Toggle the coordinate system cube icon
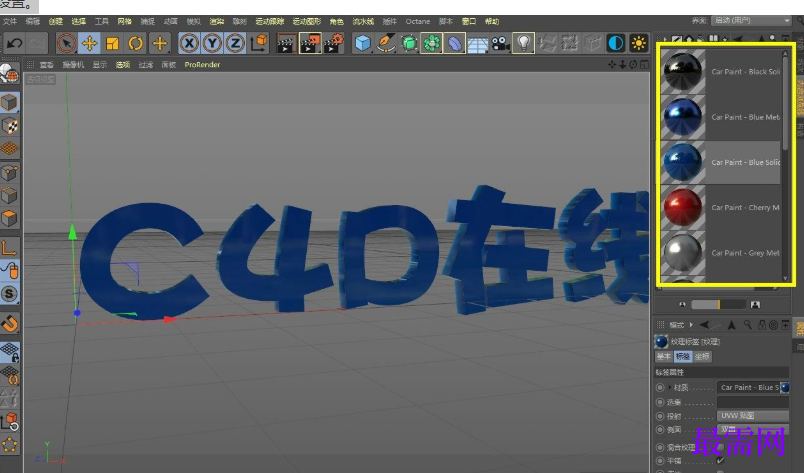804x473 pixels. point(259,43)
